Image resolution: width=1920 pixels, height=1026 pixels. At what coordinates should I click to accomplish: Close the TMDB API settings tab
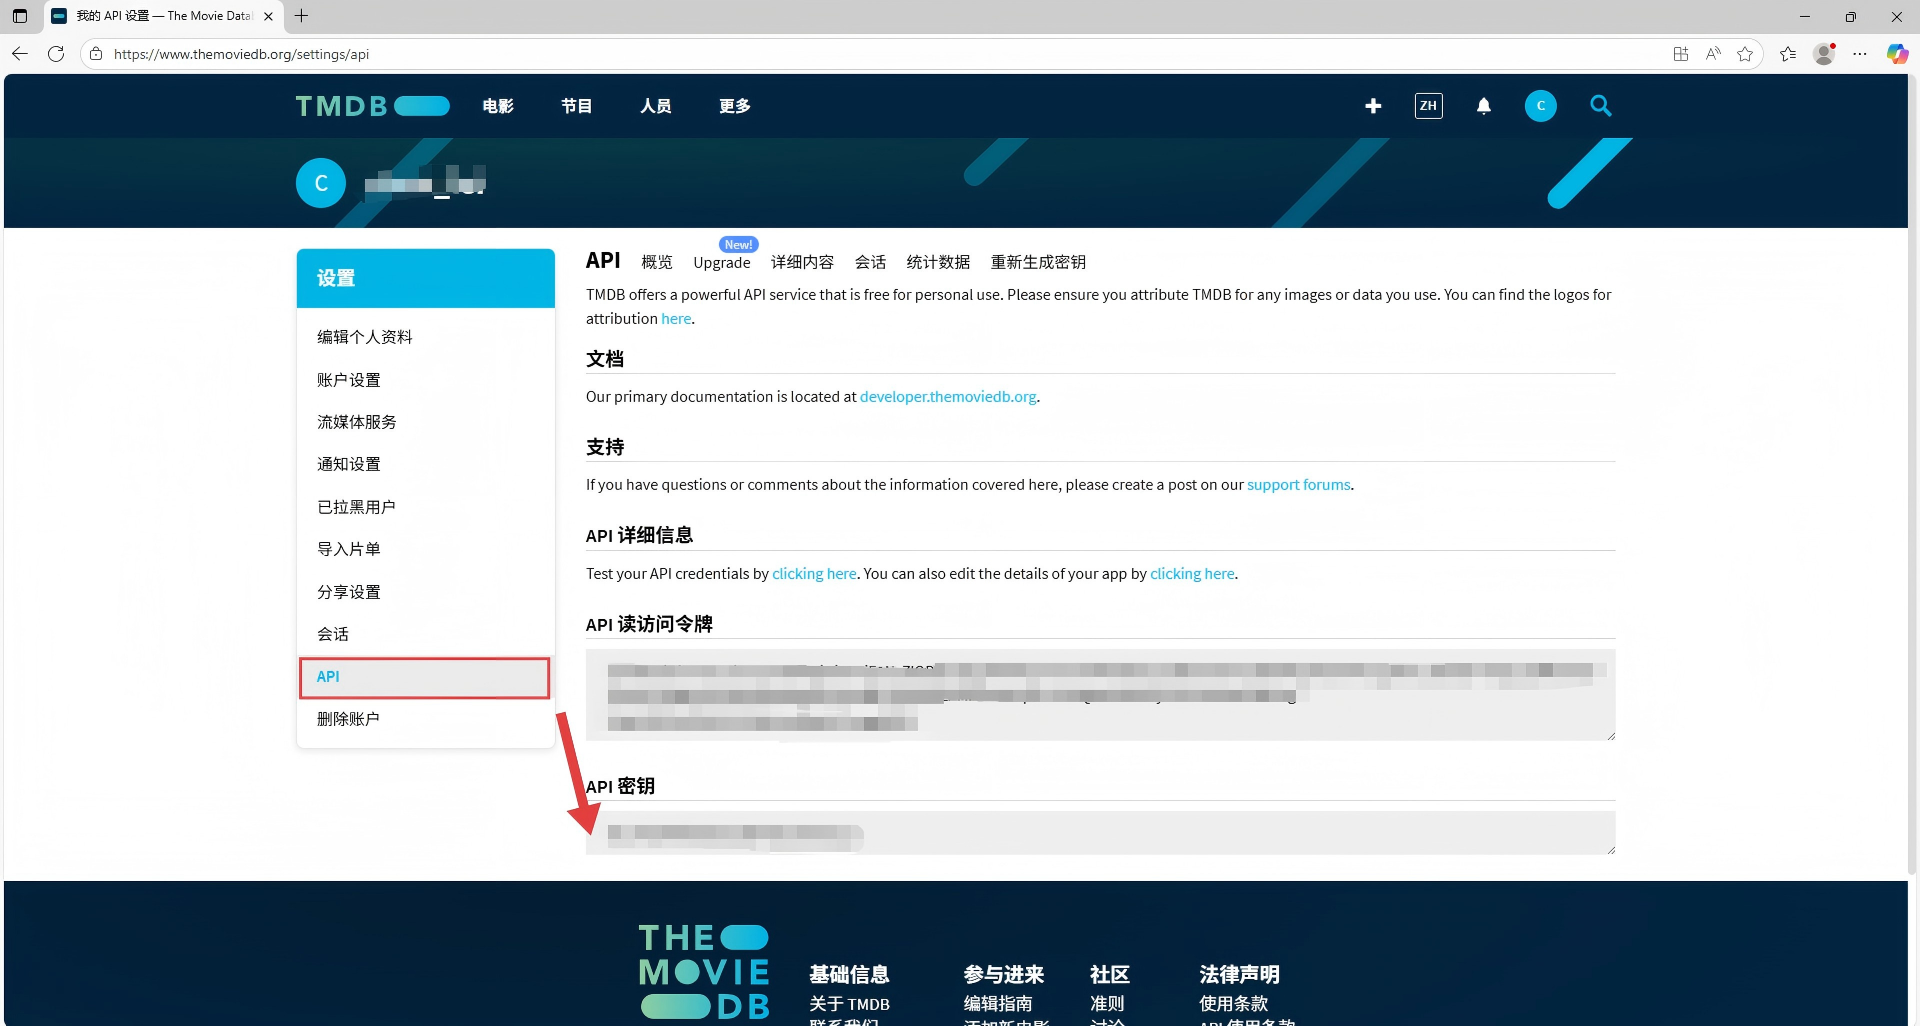point(268,16)
